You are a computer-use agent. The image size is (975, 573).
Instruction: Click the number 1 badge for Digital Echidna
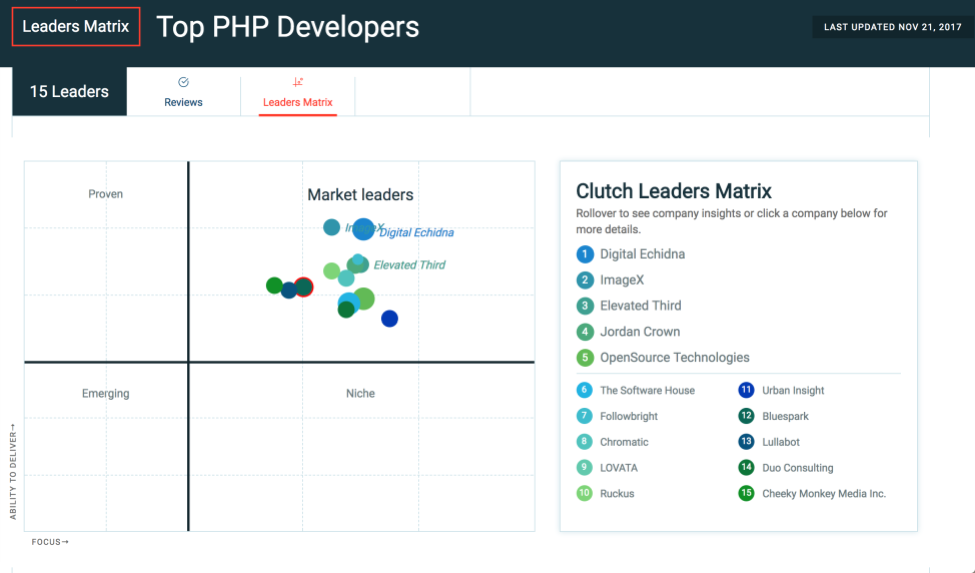click(585, 254)
